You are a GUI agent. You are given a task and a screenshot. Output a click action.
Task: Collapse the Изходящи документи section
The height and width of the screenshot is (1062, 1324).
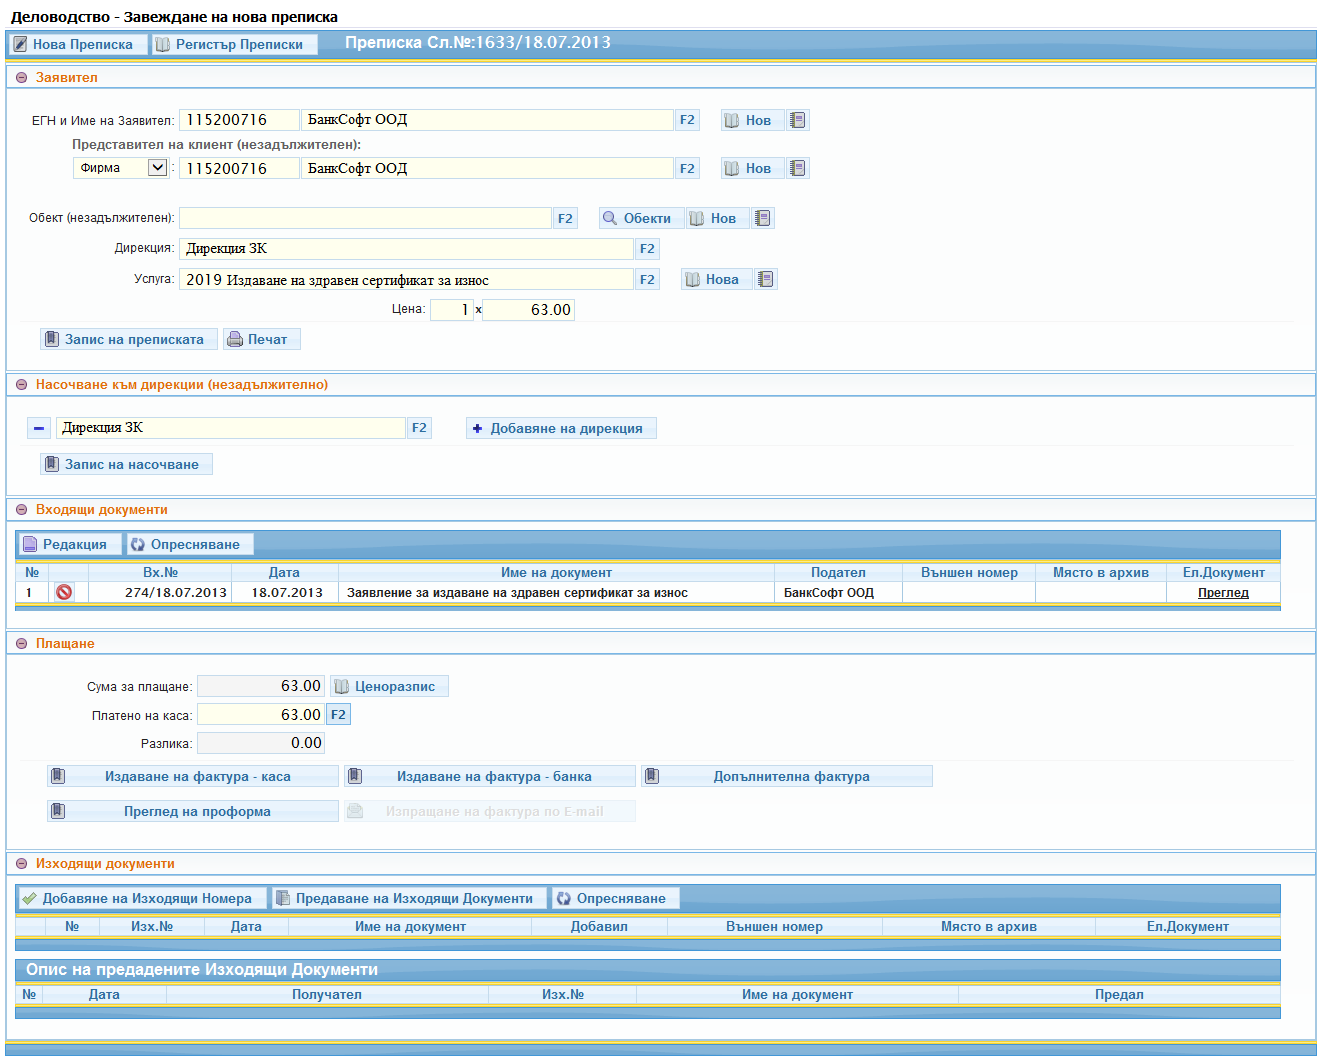pyautogui.click(x=22, y=864)
